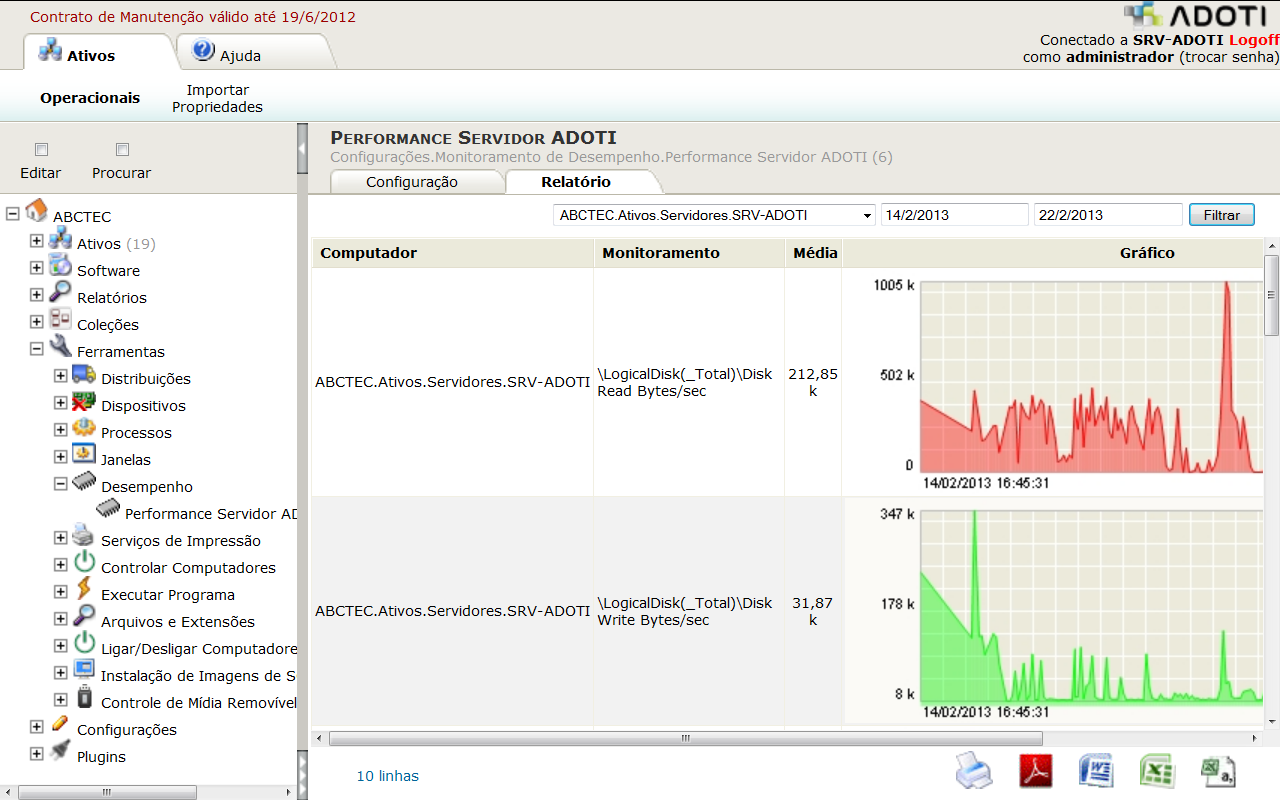Viewport: 1280px width, 800px height.
Task: Collapse the Ferramentas tree node
Action: [37, 349]
